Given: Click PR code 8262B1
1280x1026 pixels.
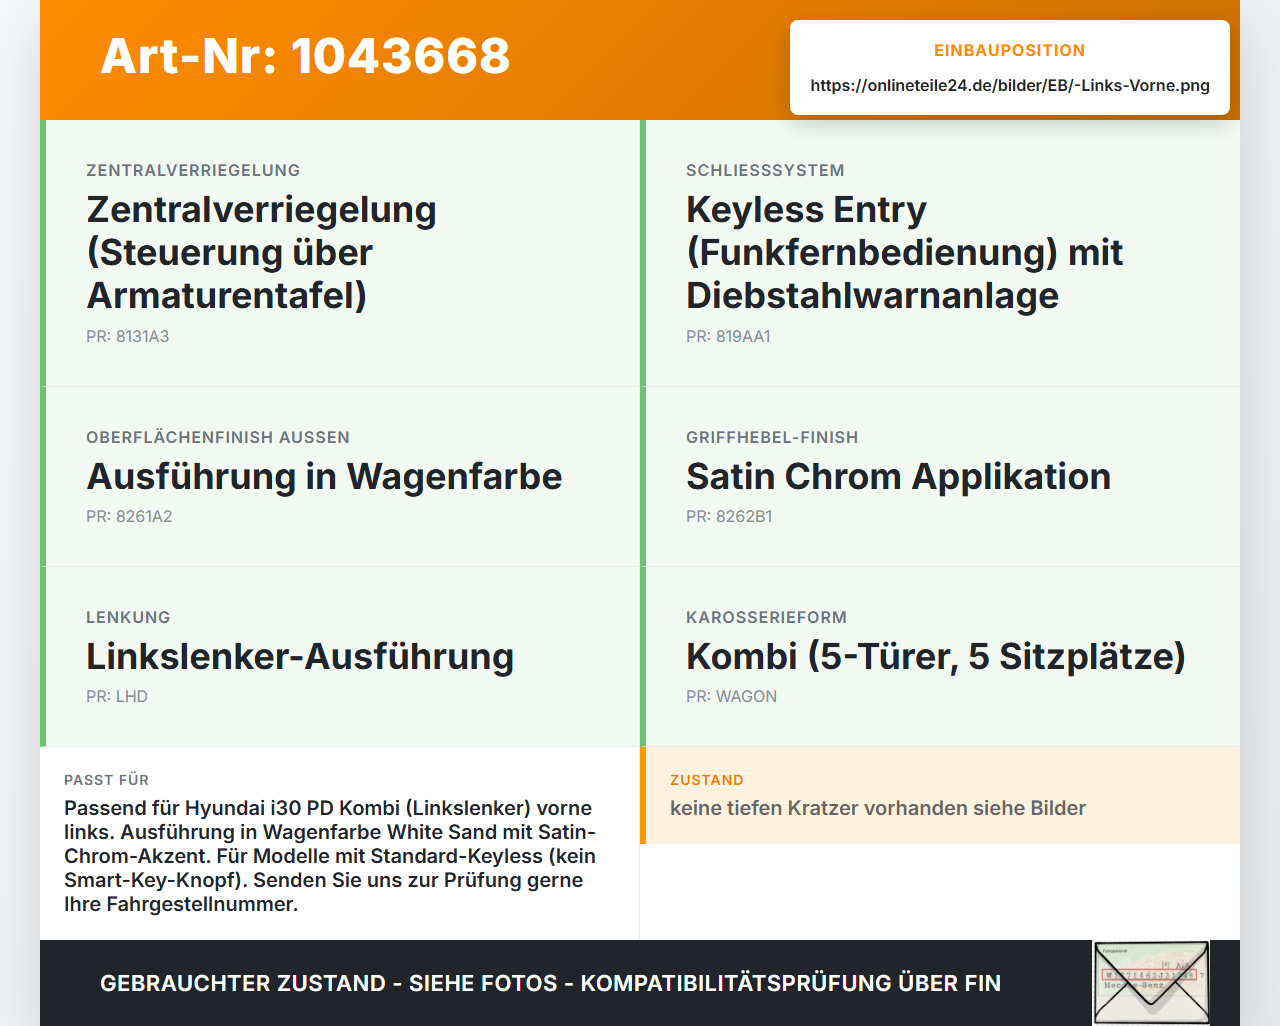Looking at the screenshot, I should tap(729, 516).
